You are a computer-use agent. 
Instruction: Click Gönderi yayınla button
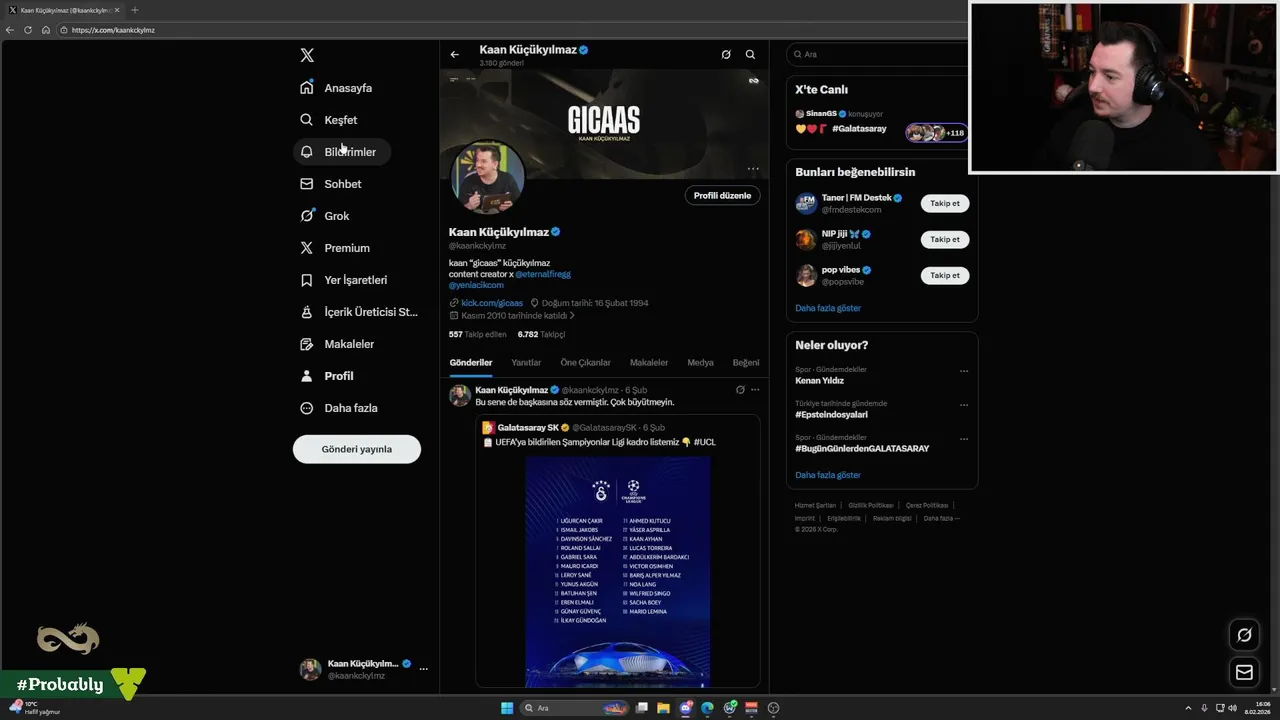coord(357,449)
